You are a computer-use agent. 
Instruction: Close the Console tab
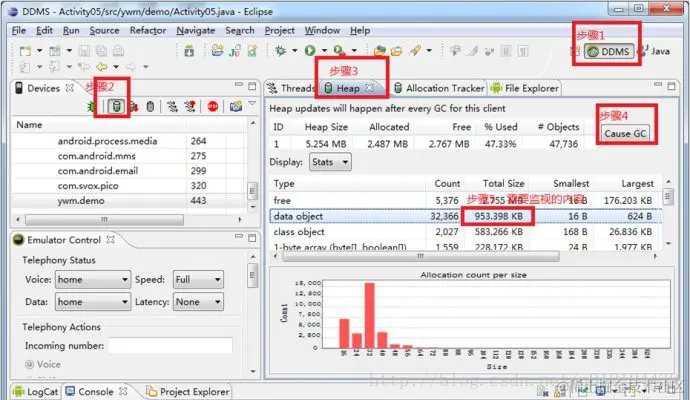(x=123, y=391)
